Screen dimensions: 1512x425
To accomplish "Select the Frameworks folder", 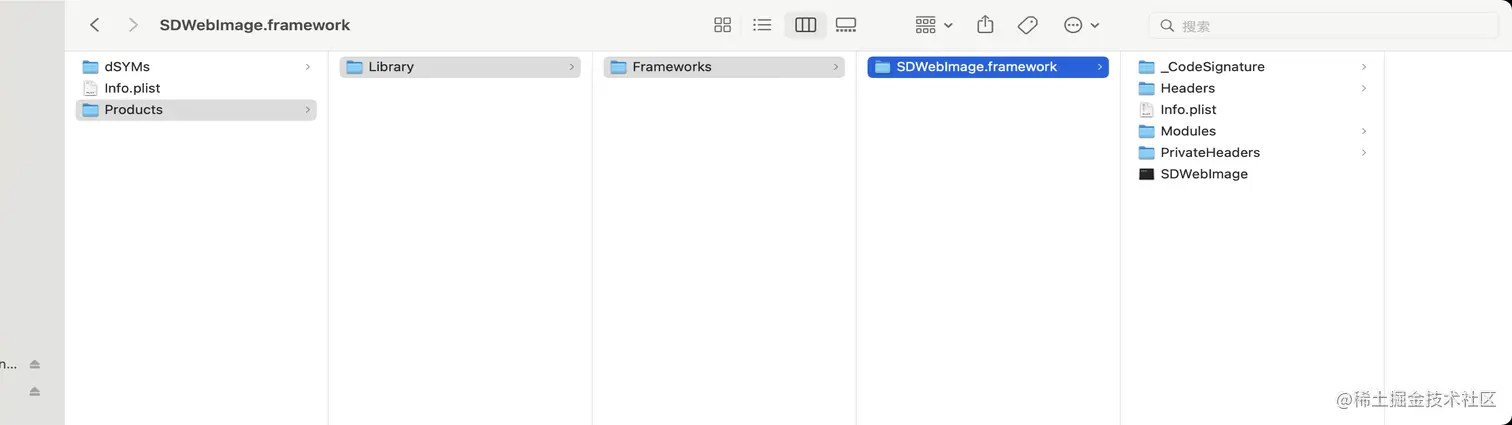I will click(724, 67).
